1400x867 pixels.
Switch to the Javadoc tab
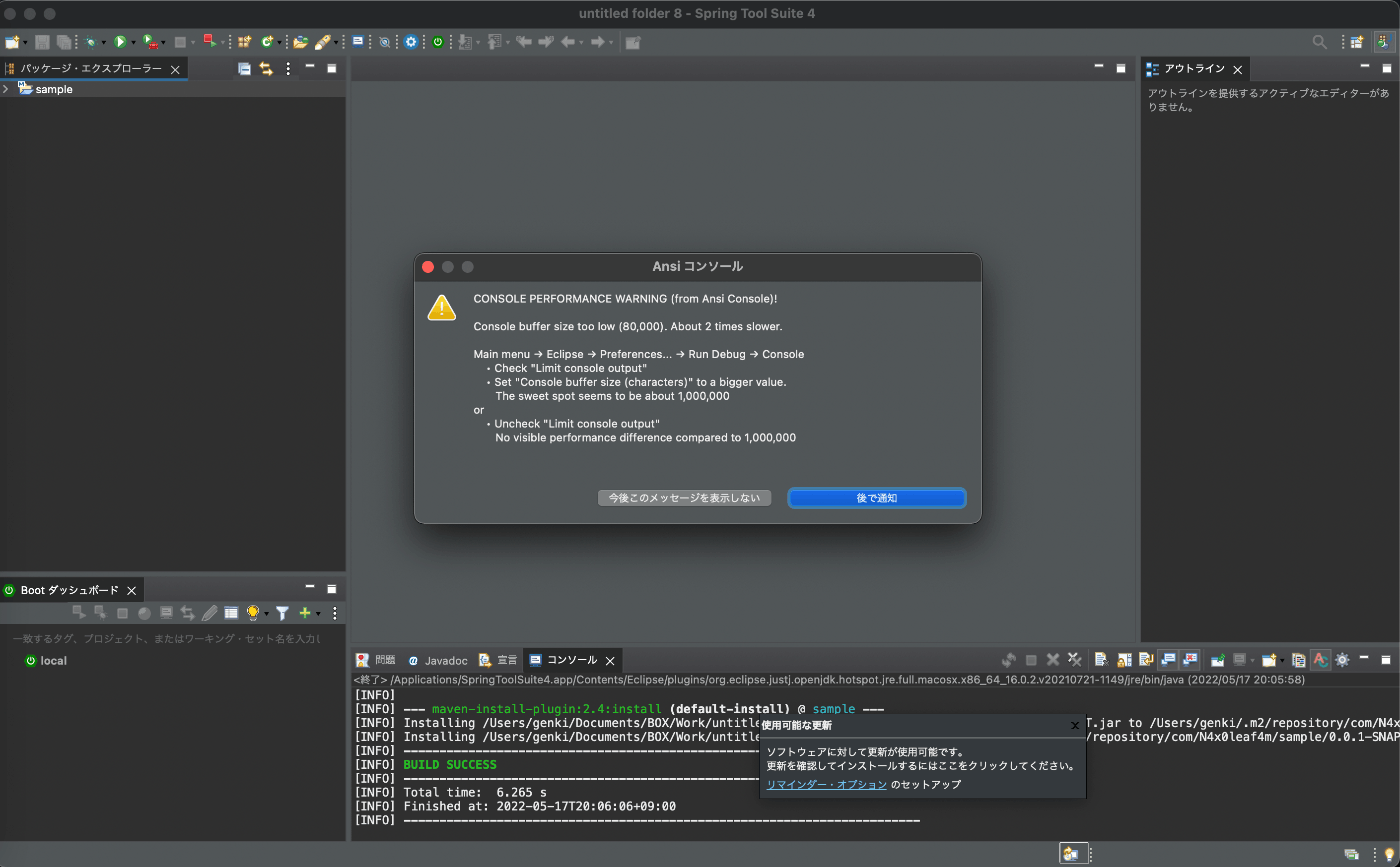pos(438,660)
